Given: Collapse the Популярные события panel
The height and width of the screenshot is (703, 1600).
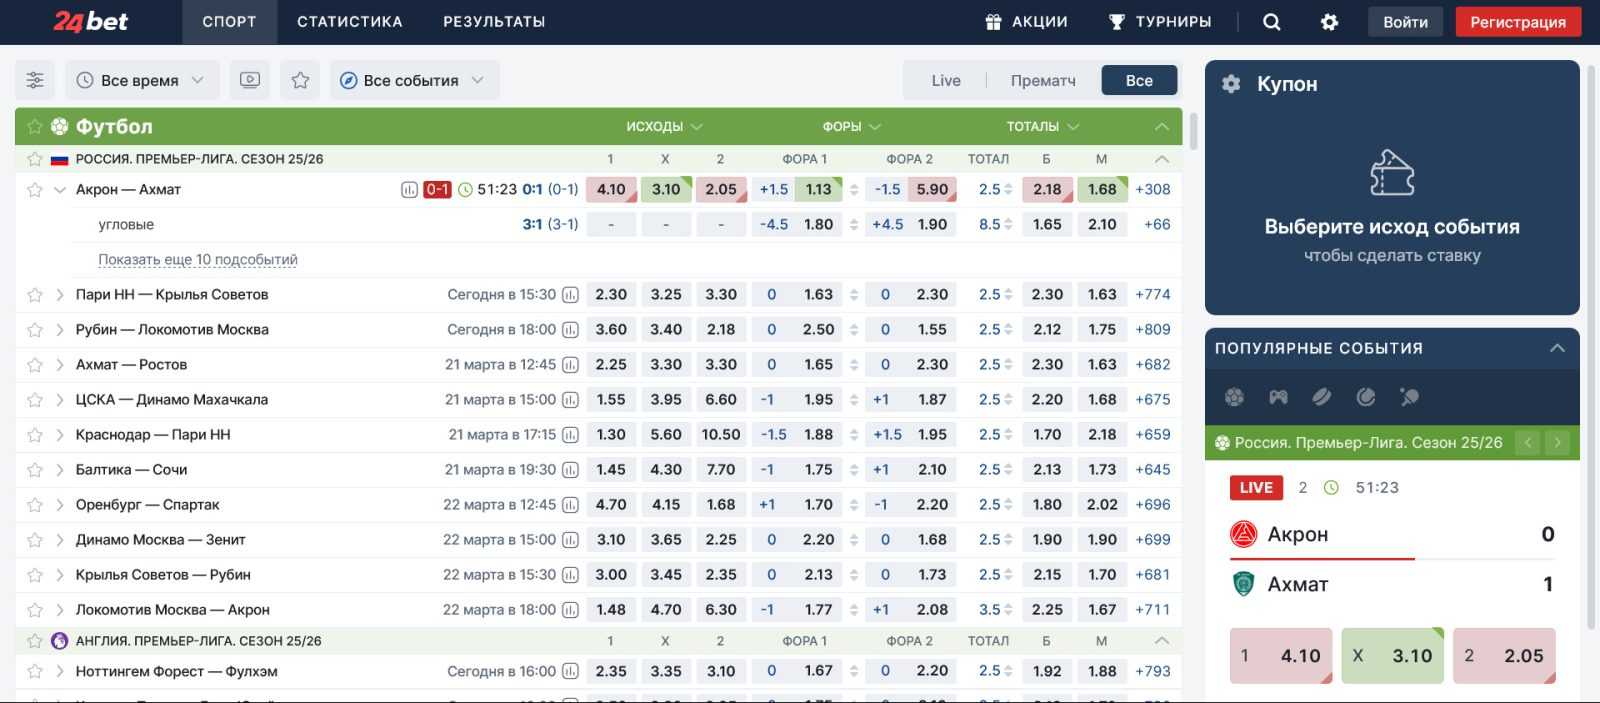Looking at the screenshot, I should pos(1557,348).
